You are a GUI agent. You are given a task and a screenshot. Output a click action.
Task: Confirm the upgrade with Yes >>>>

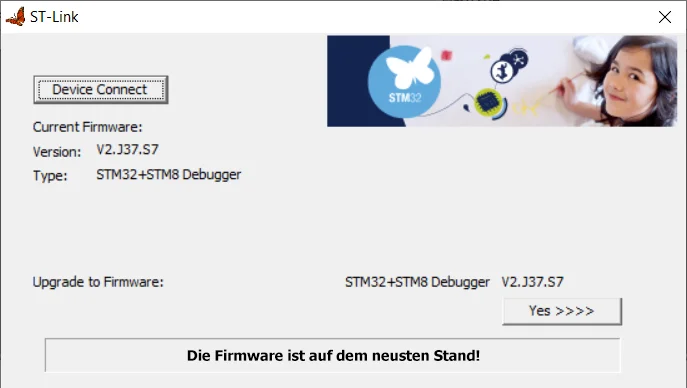coord(562,311)
